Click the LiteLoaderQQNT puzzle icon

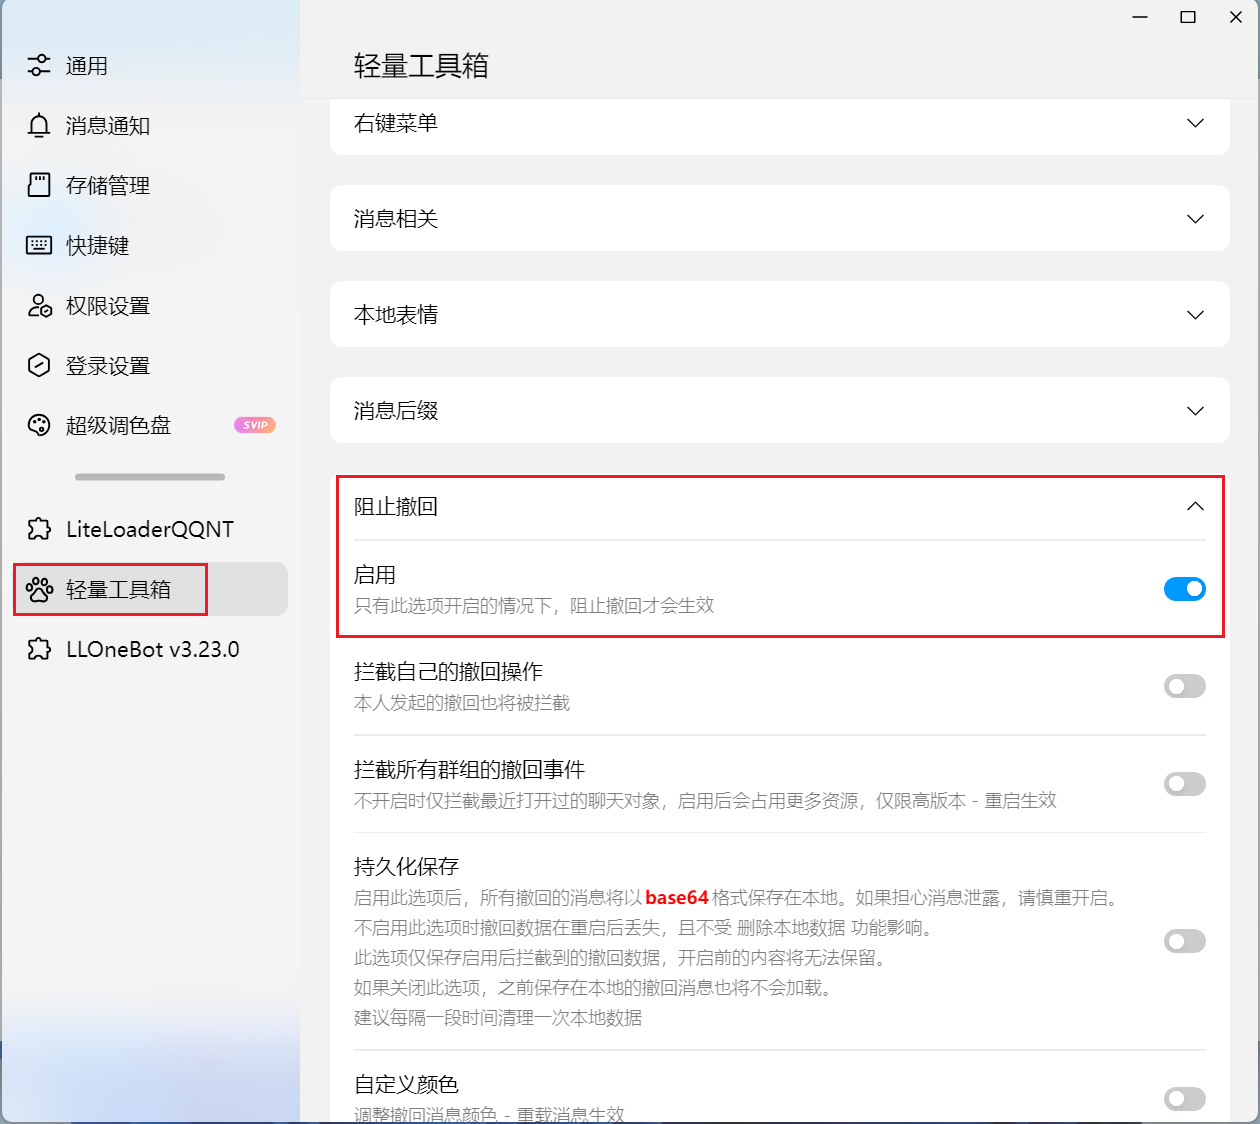click(39, 529)
